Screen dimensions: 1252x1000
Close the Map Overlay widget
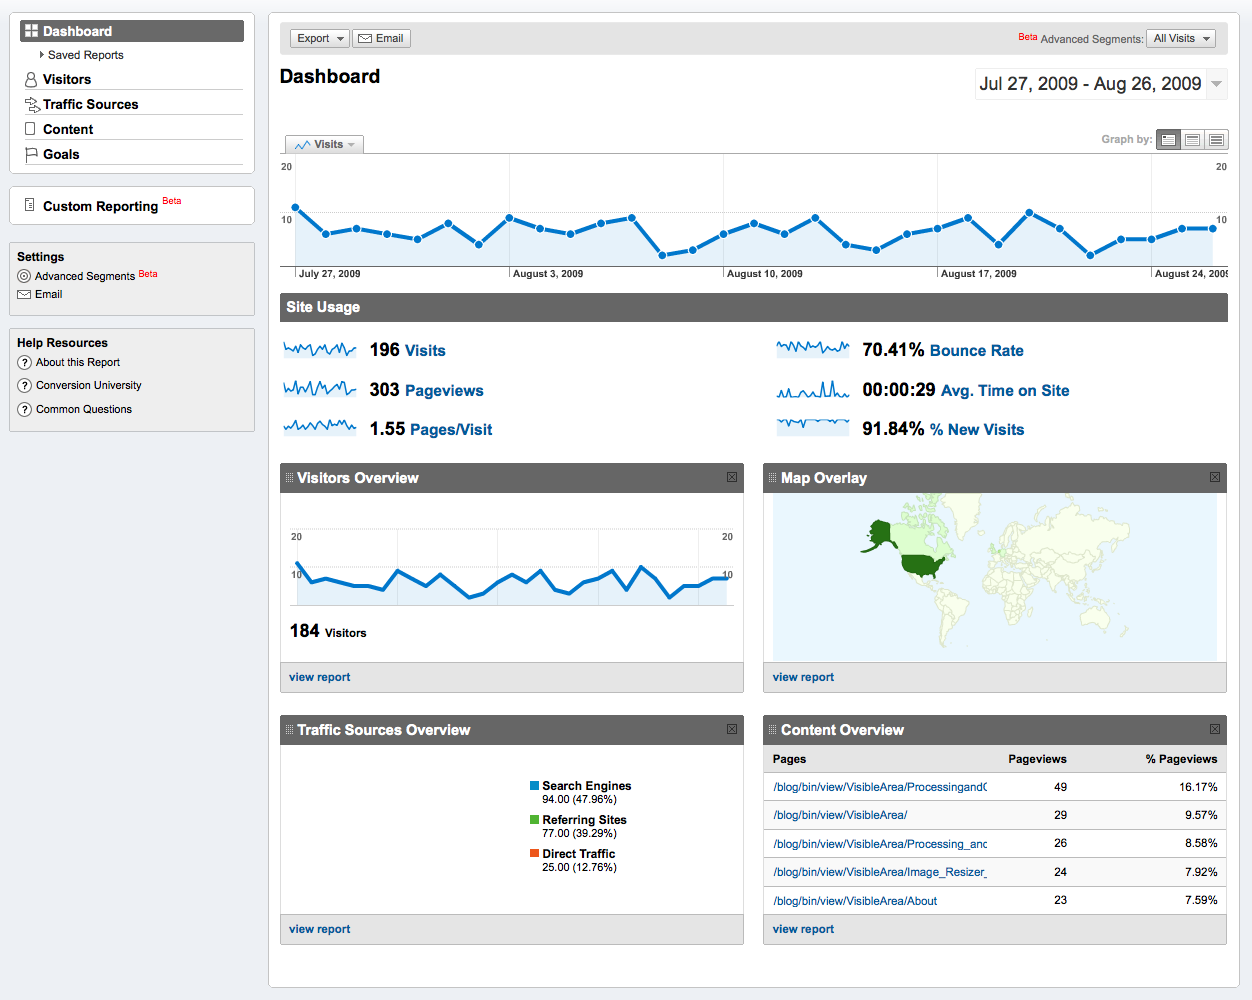pyautogui.click(x=1215, y=478)
